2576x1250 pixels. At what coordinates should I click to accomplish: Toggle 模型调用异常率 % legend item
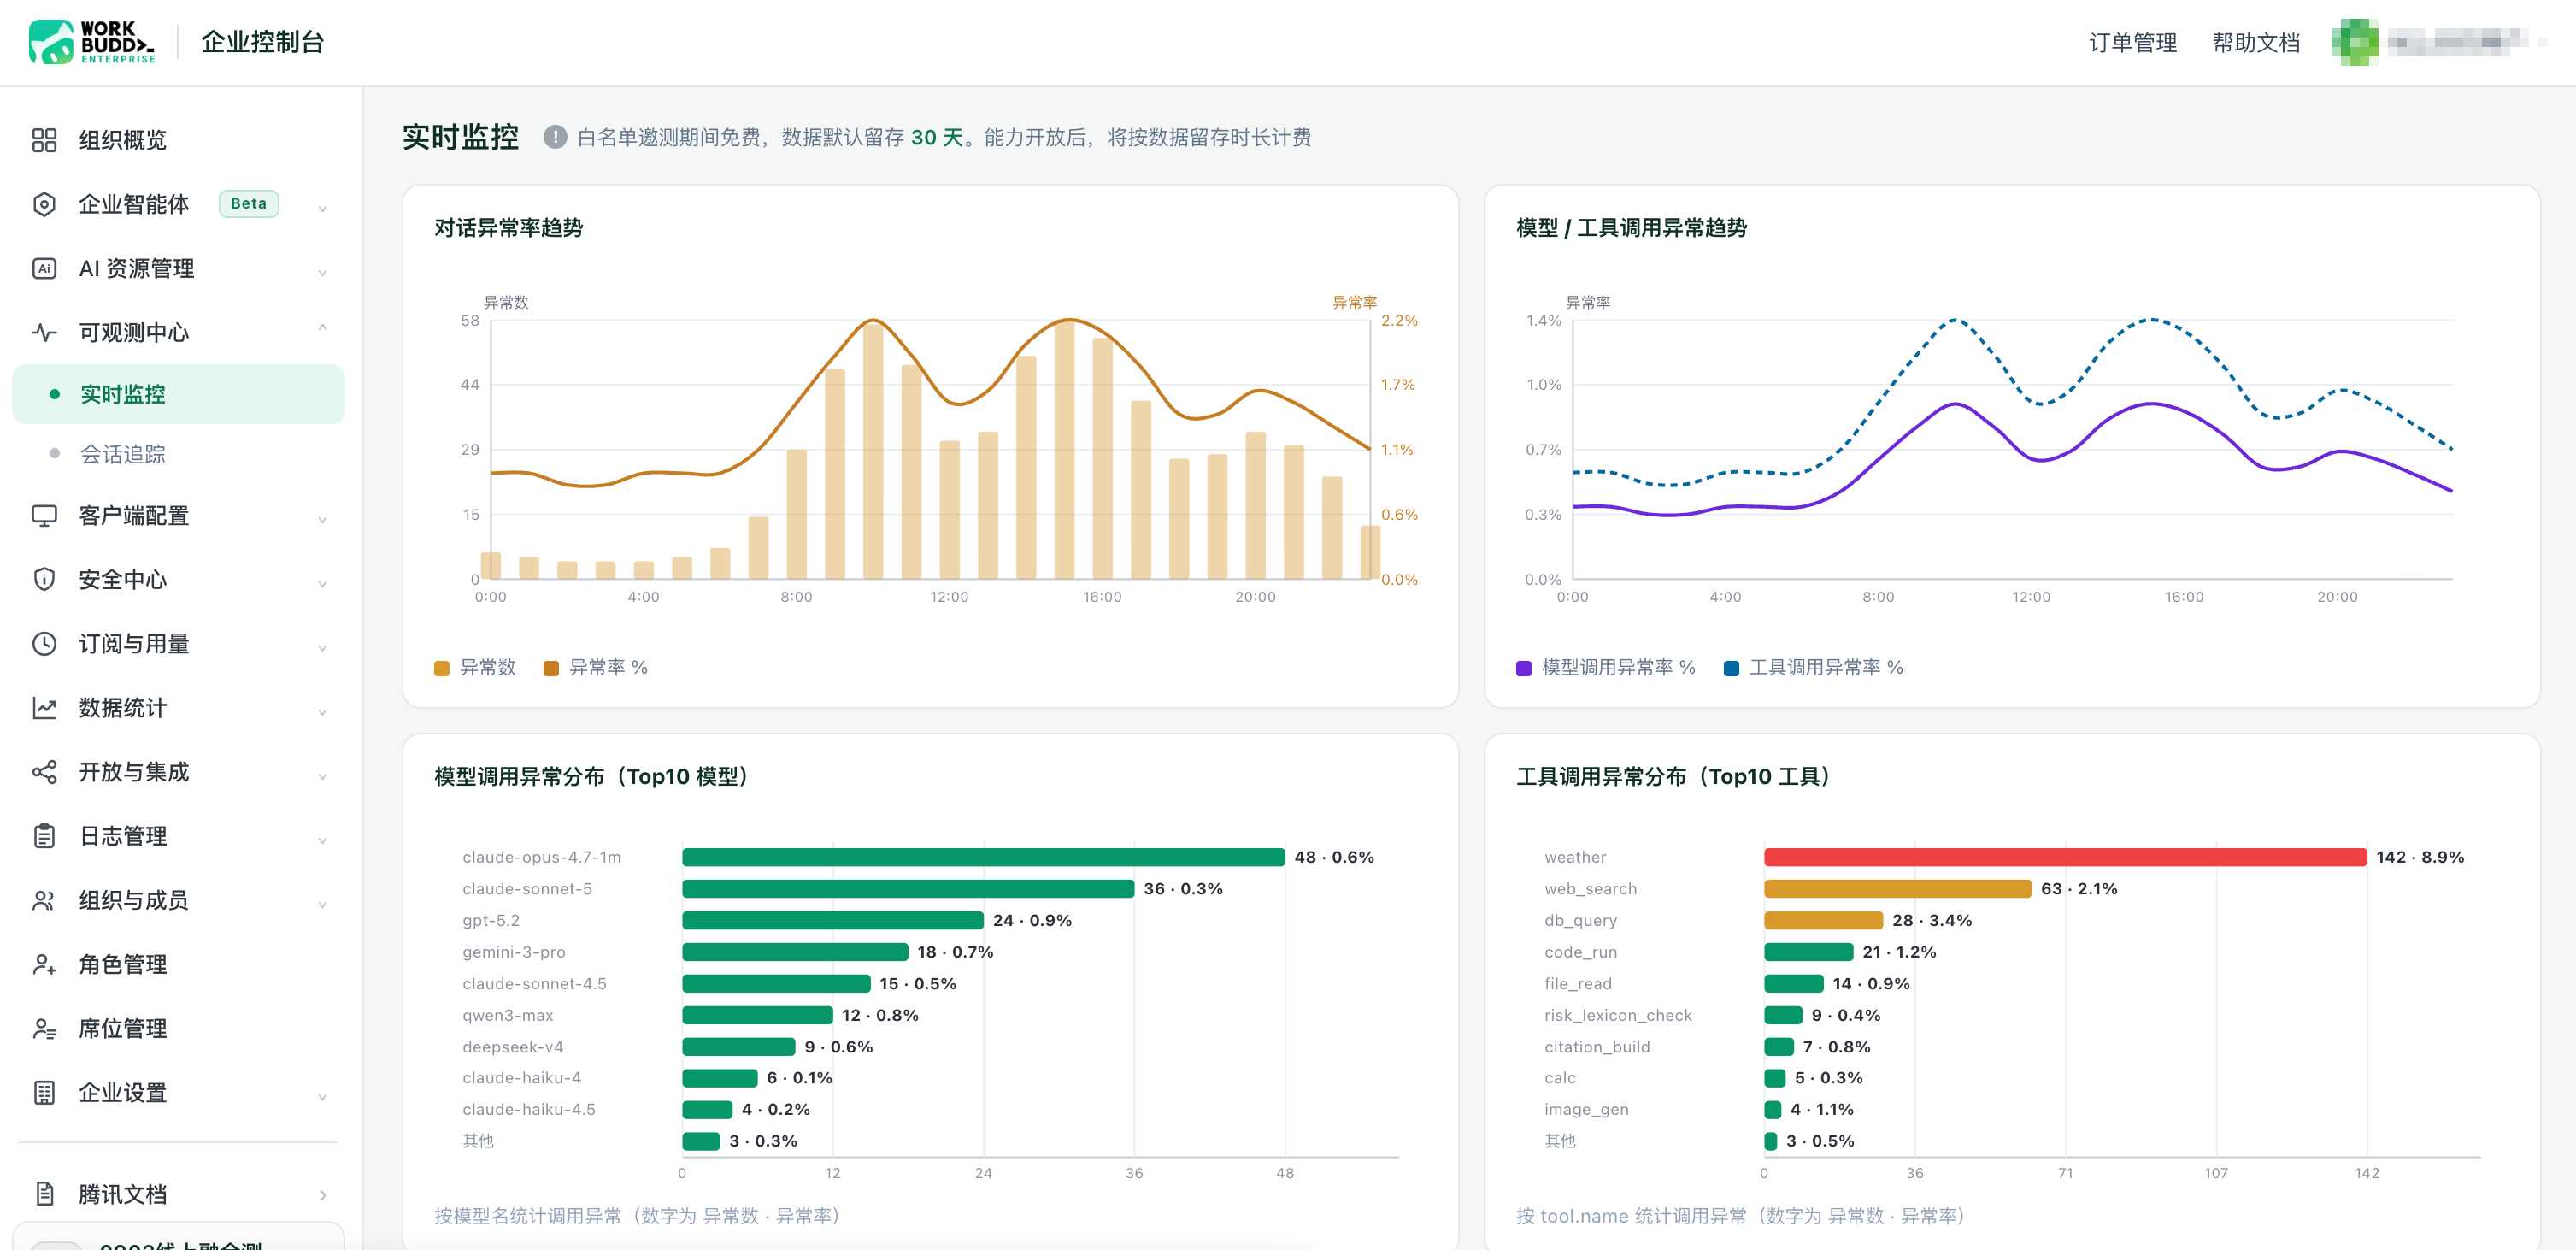click(1606, 667)
